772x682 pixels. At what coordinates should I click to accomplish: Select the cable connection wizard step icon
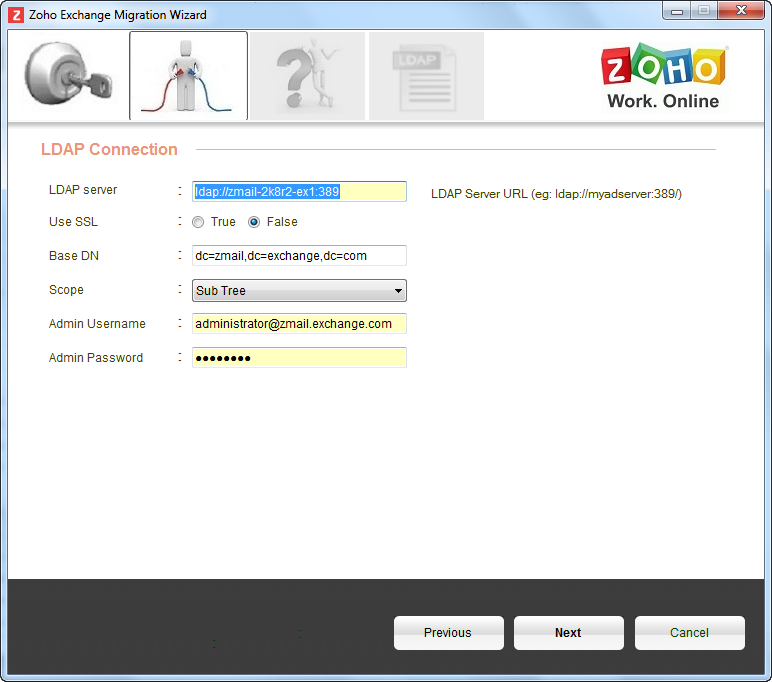click(188, 76)
